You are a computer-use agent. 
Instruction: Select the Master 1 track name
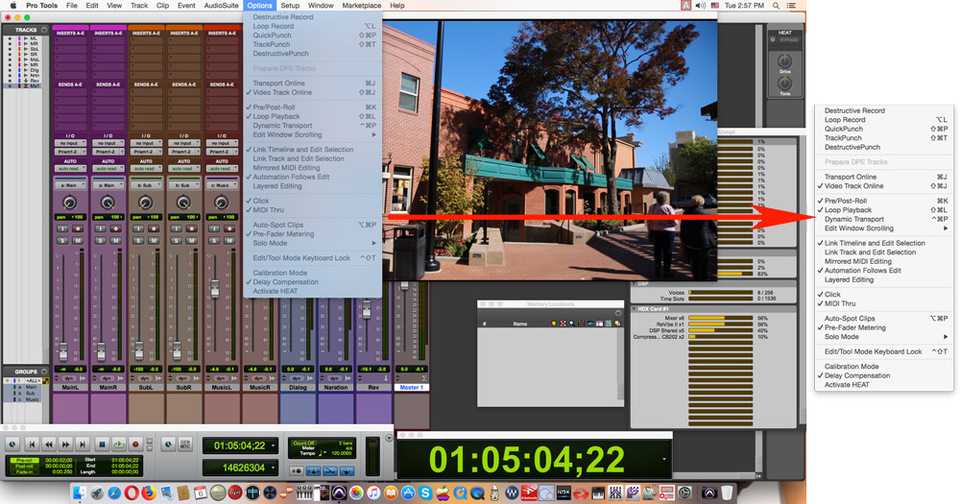412,386
